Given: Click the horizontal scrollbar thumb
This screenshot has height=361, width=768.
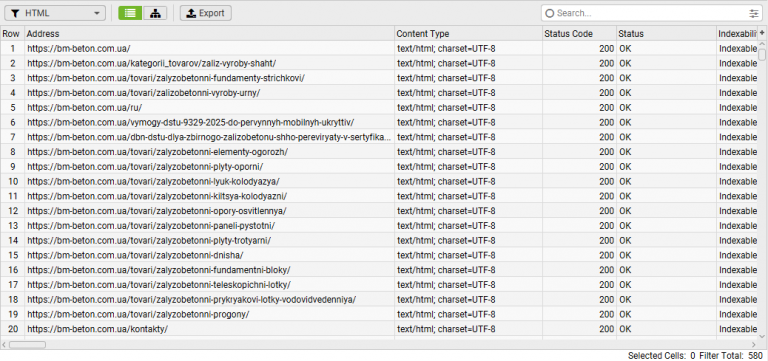Looking at the screenshot, I should tap(27, 345).
